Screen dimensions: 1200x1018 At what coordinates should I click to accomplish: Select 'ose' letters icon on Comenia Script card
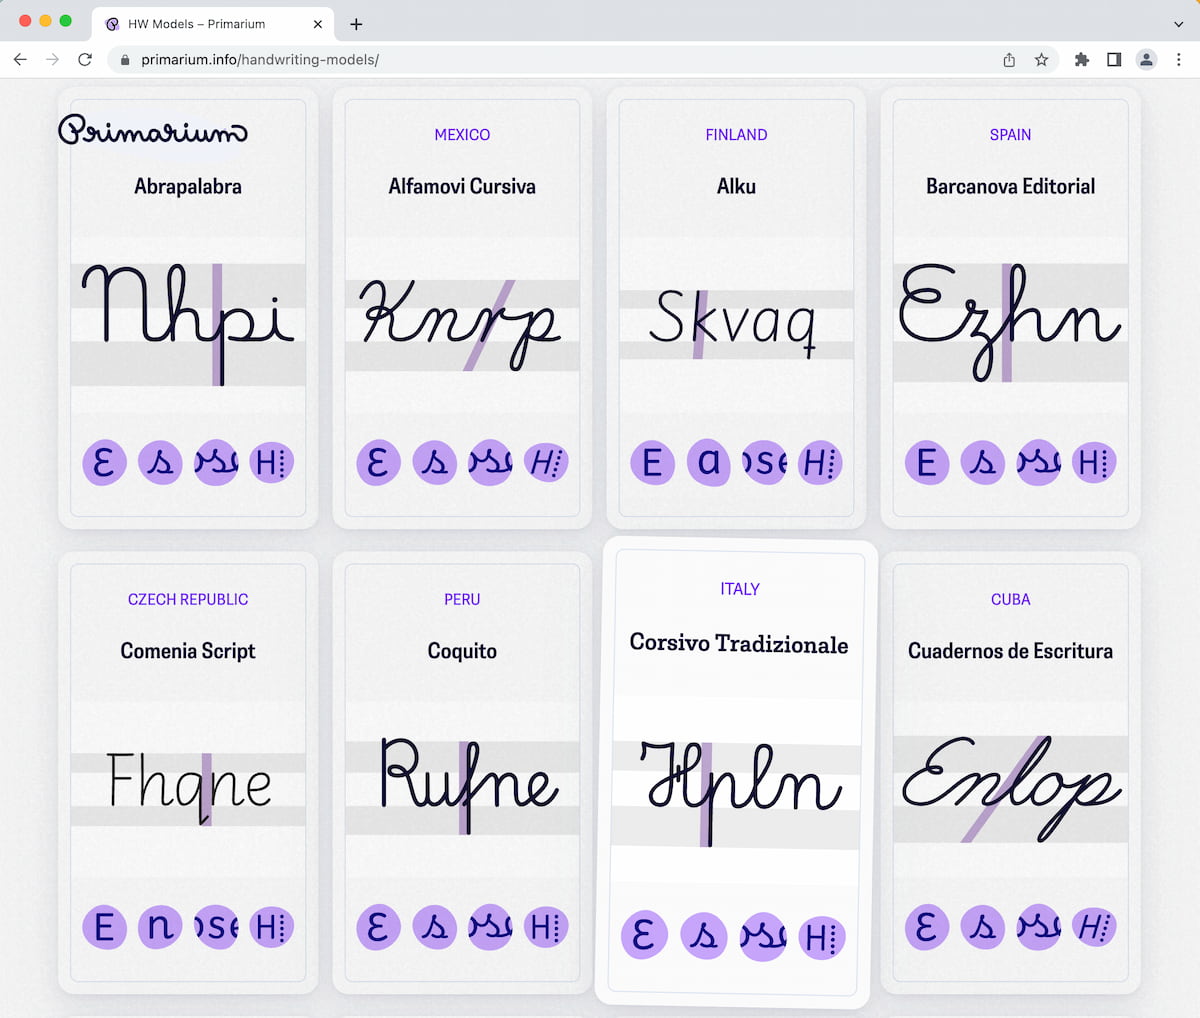click(216, 927)
